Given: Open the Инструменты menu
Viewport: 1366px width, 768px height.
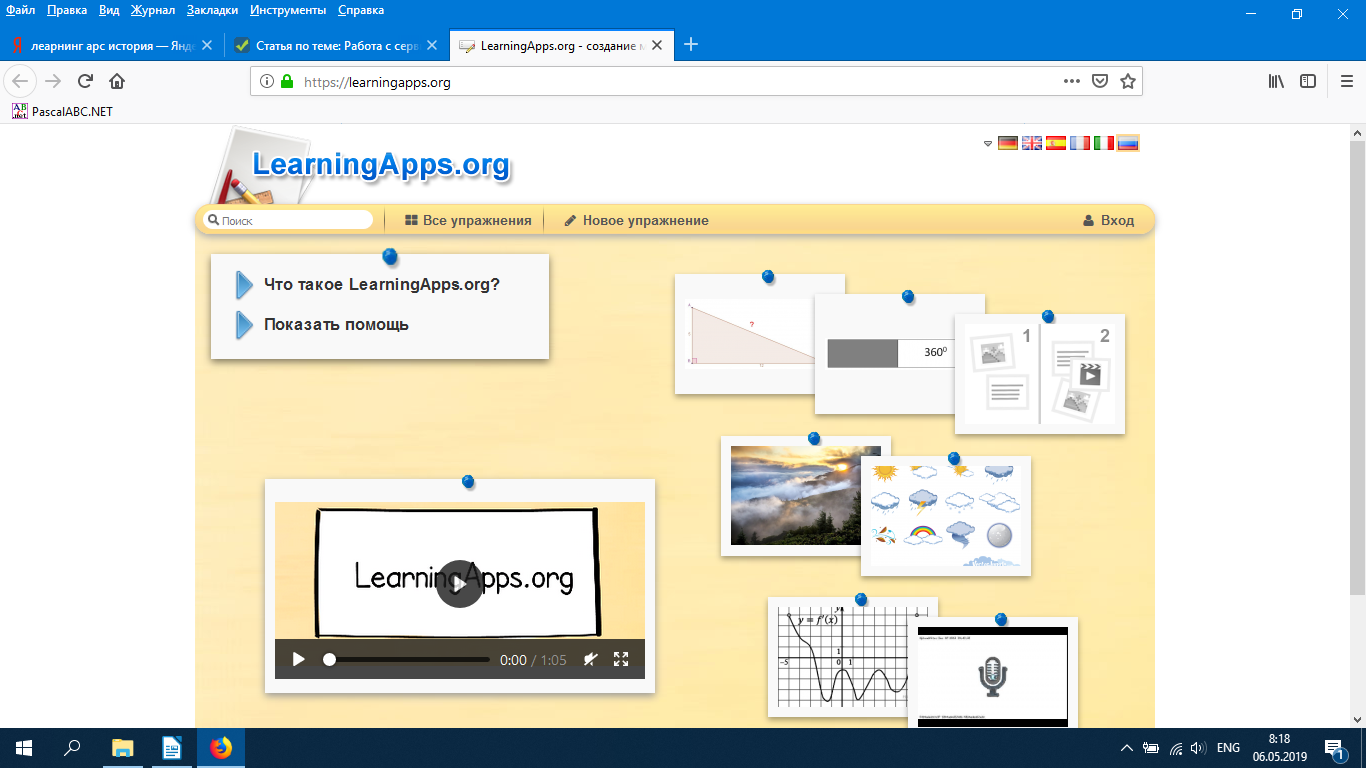Looking at the screenshot, I should click(x=288, y=10).
